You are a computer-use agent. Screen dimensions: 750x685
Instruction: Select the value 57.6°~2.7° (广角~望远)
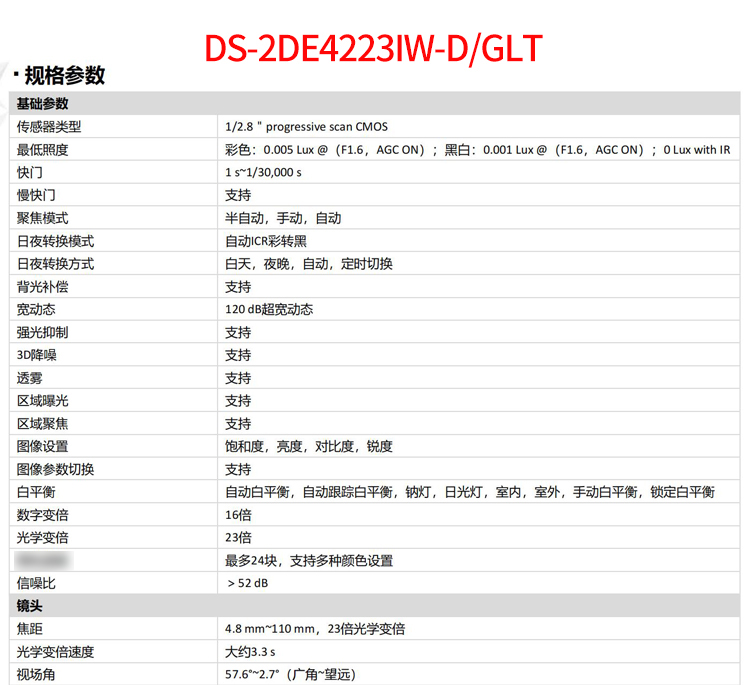290,674
